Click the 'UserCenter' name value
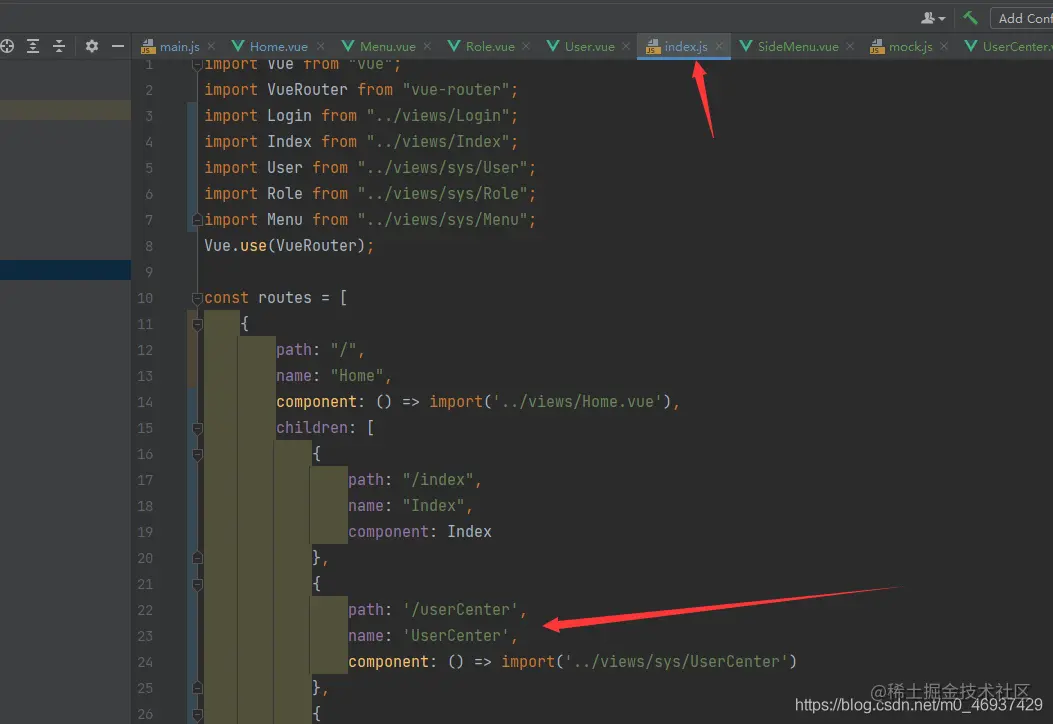This screenshot has width=1053, height=724. click(455, 635)
